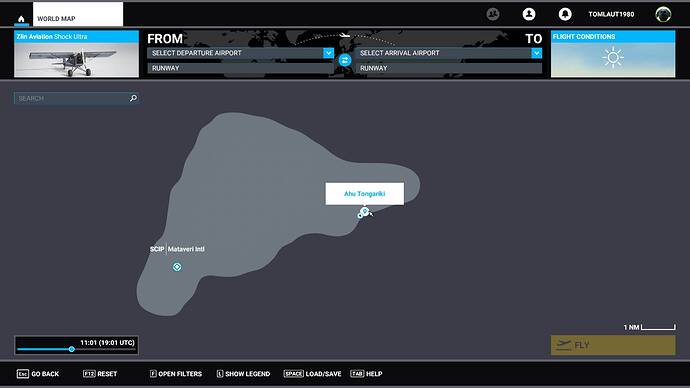Click the 1 NM map scale bar
Screen dimensions: 690x388
click(x=649, y=327)
